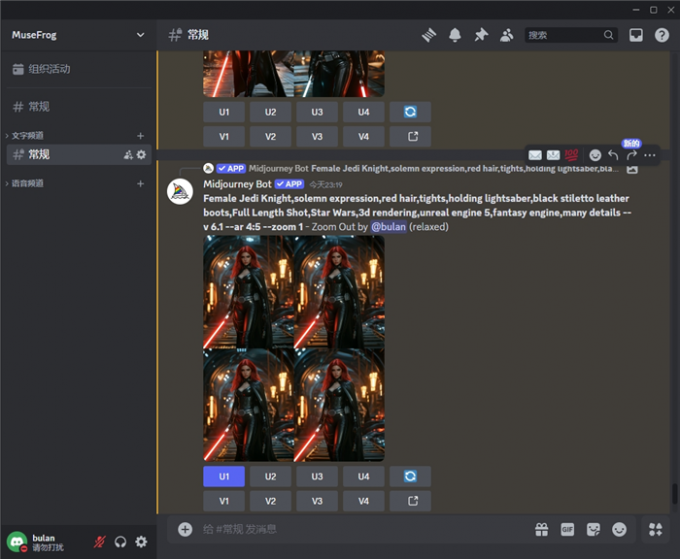
Task: Open the inbox icon
Action: click(x=636, y=35)
